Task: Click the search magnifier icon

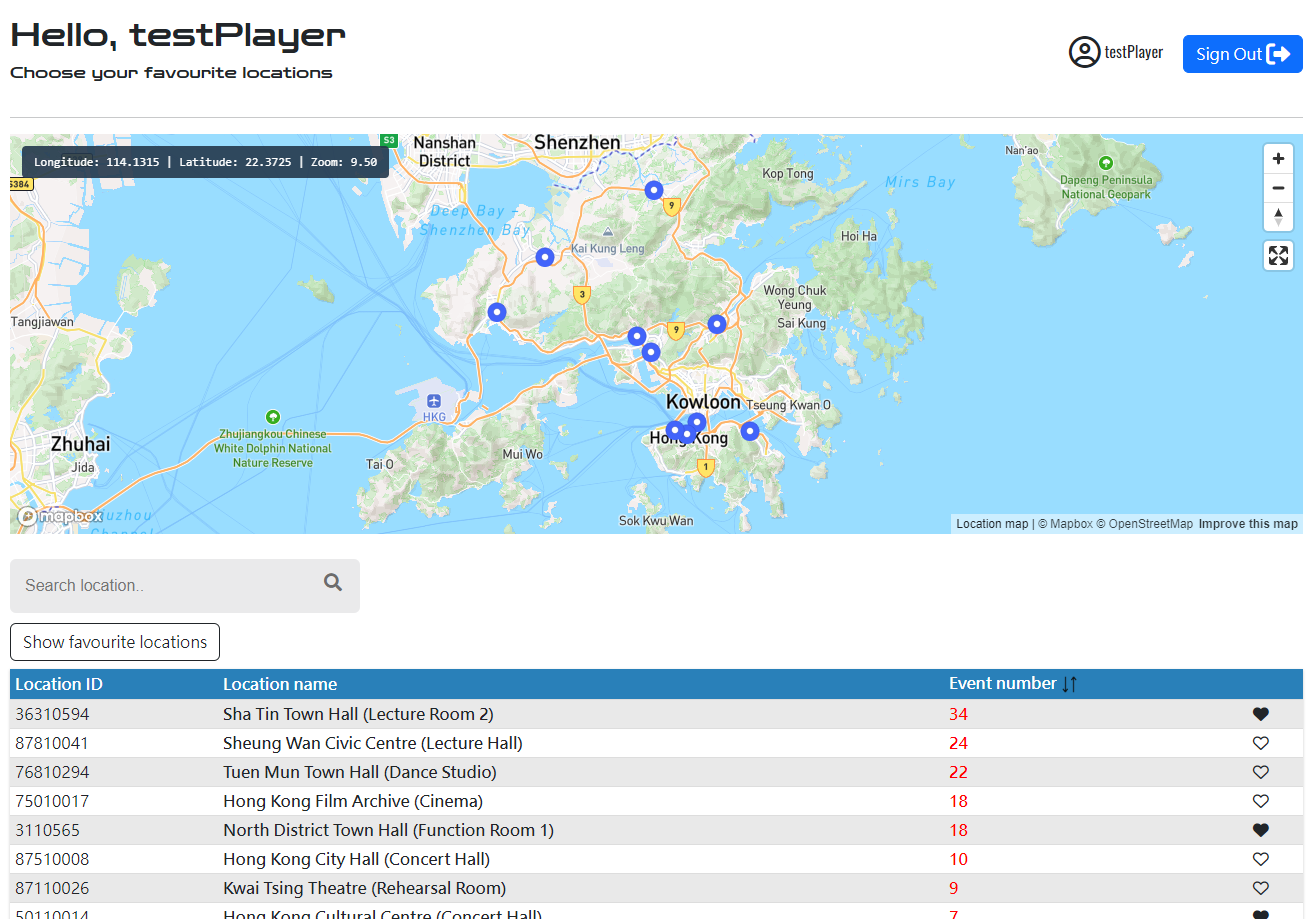Action: pyautogui.click(x=333, y=583)
